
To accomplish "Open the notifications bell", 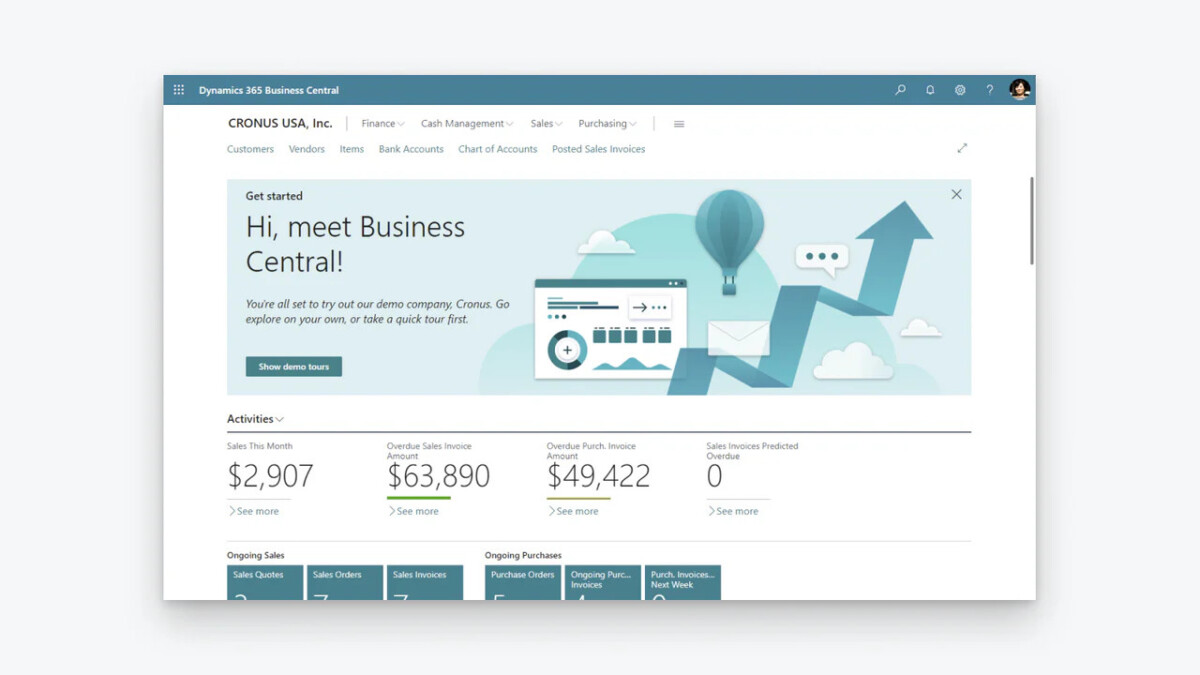I will [x=930, y=90].
